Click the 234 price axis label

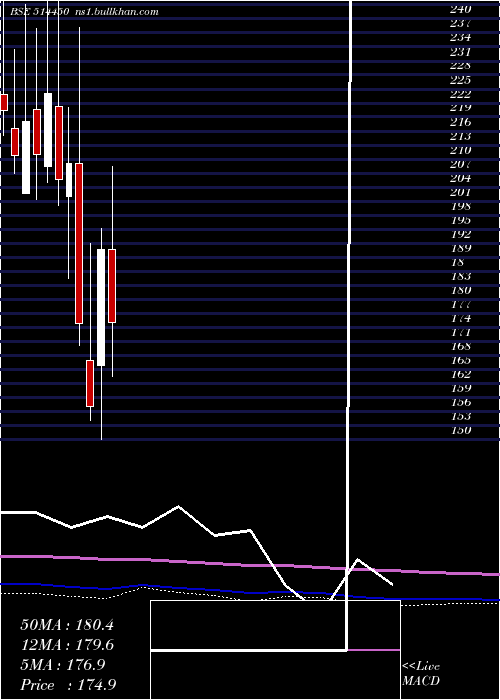[460, 38]
